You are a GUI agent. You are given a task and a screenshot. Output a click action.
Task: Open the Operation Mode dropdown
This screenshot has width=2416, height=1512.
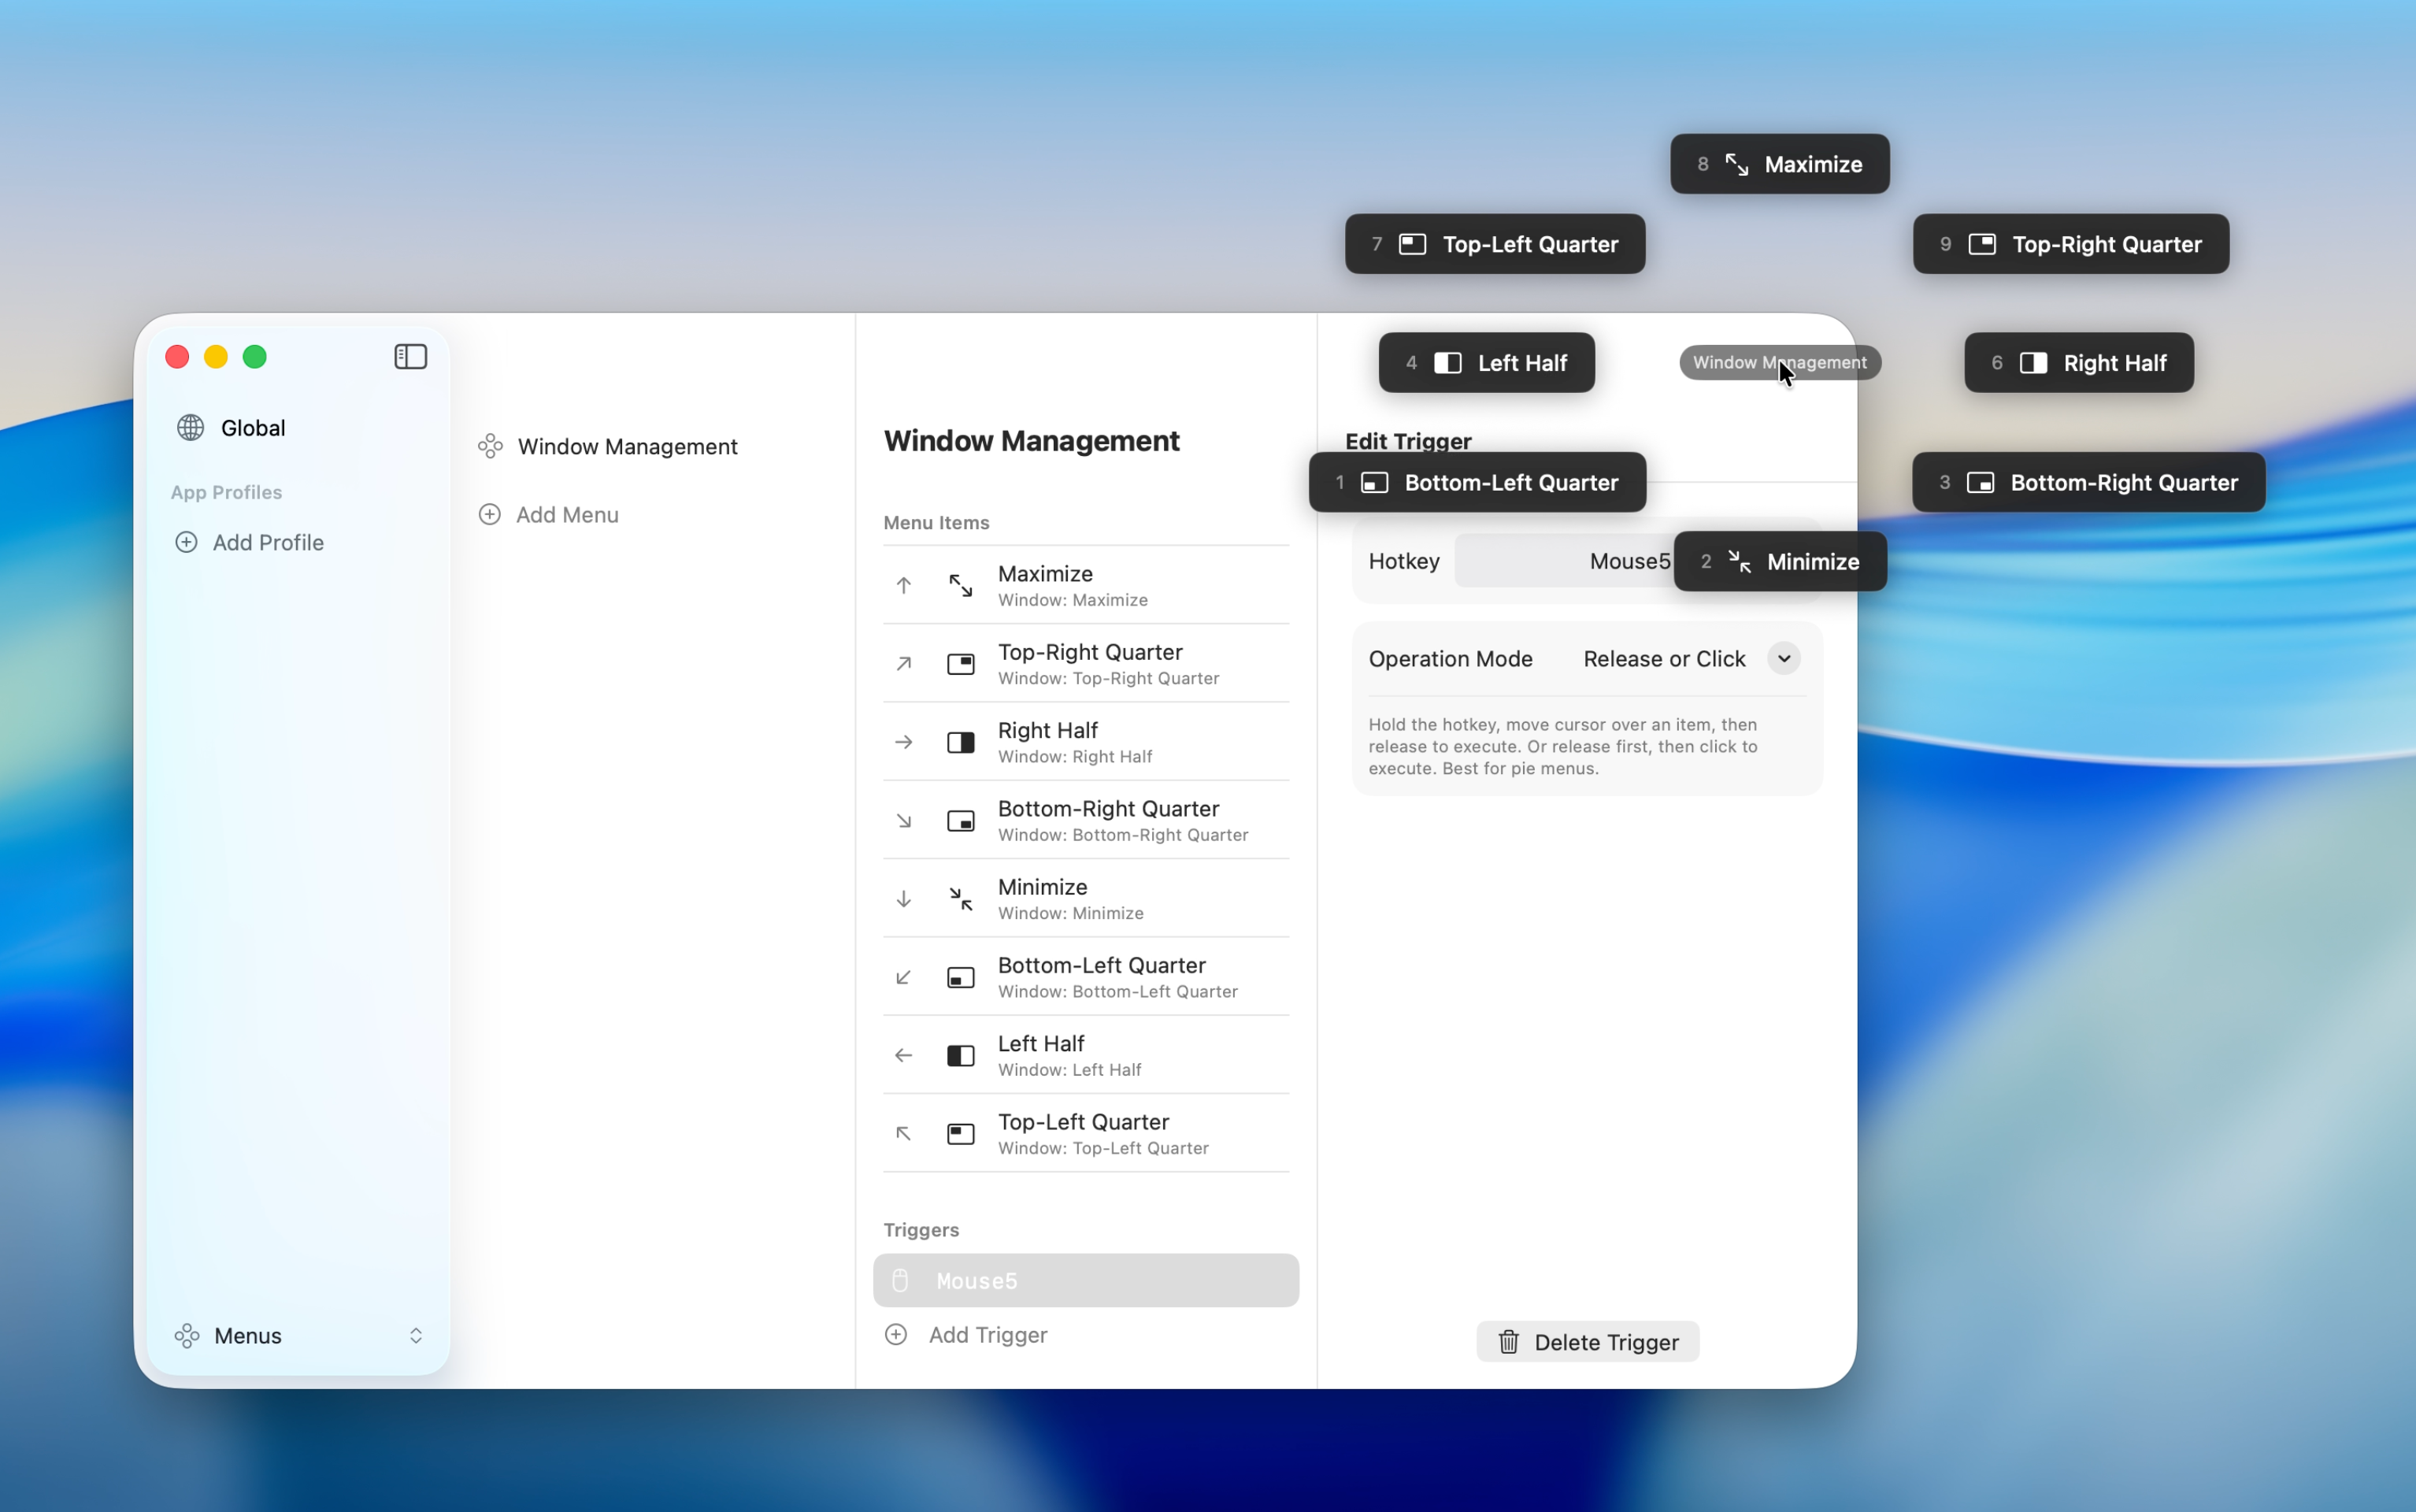coord(1784,658)
